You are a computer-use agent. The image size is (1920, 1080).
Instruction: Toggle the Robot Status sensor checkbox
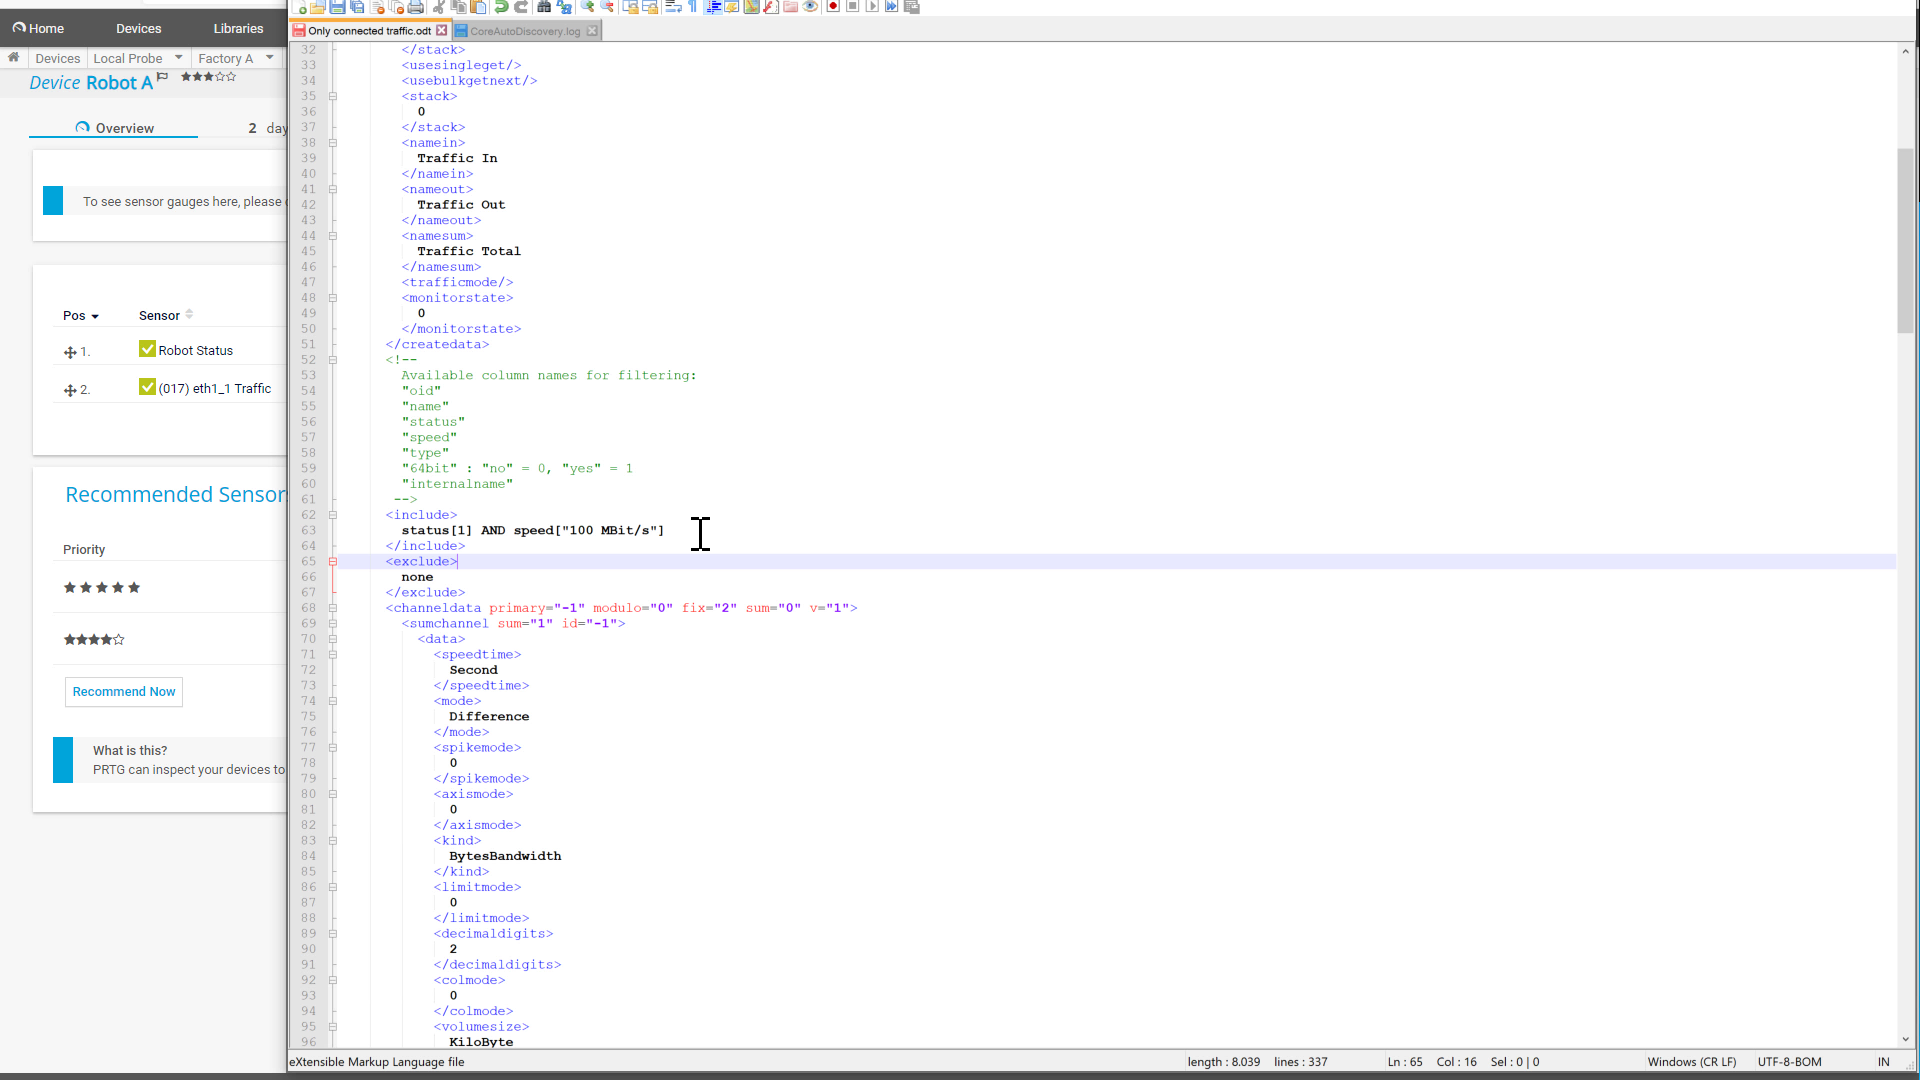pyautogui.click(x=147, y=349)
